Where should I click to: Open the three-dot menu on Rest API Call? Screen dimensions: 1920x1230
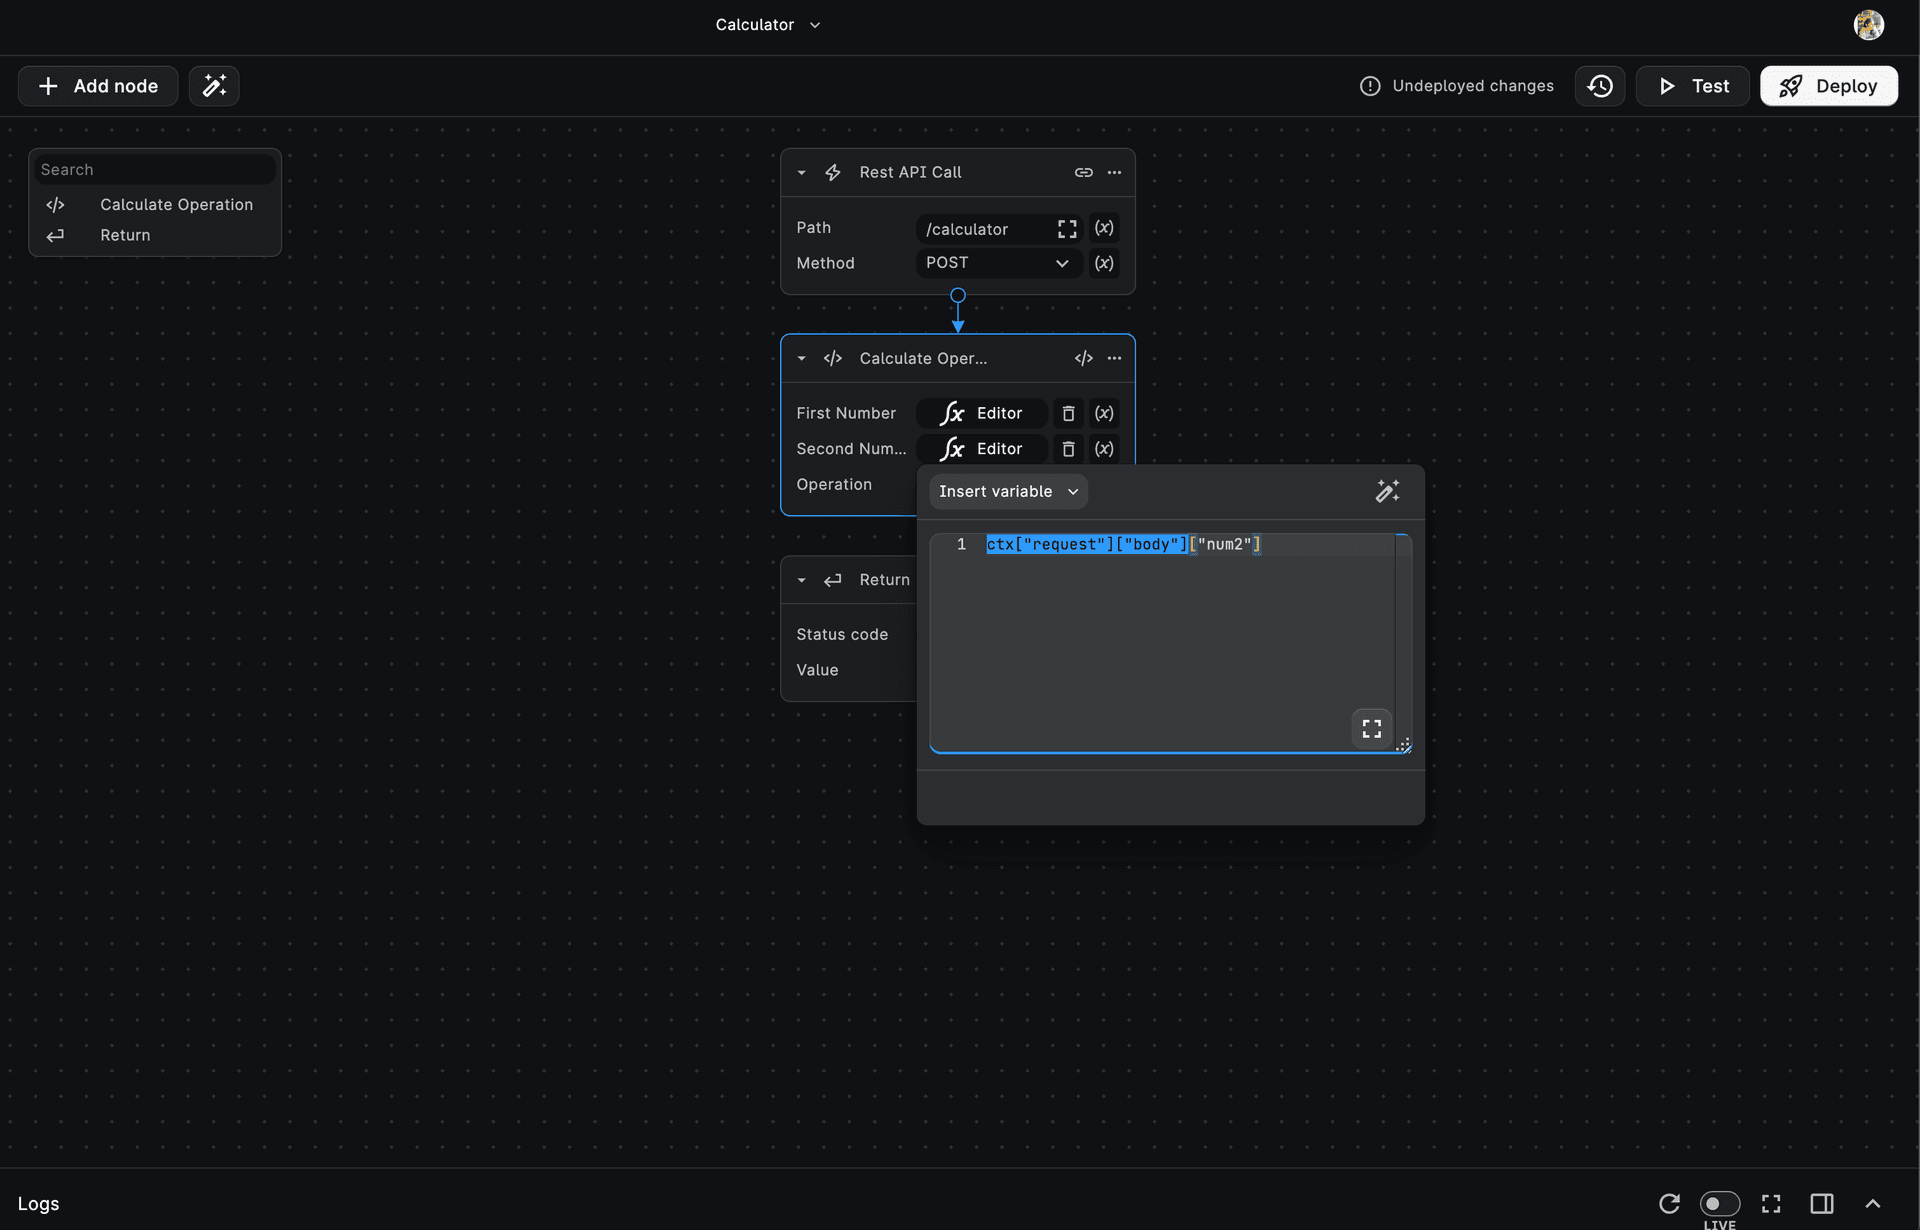tap(1114, 172)
